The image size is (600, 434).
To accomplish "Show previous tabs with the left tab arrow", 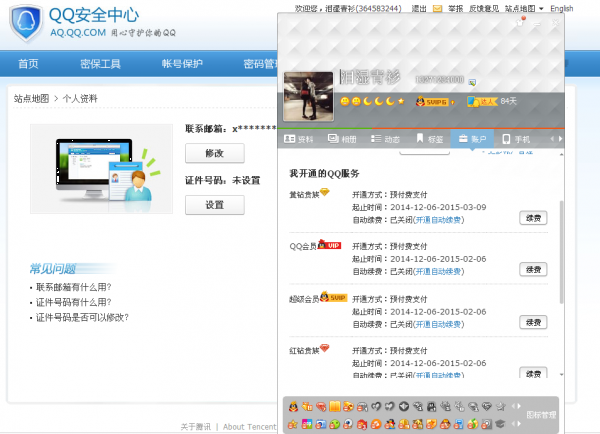I will (x=552, y=139).
